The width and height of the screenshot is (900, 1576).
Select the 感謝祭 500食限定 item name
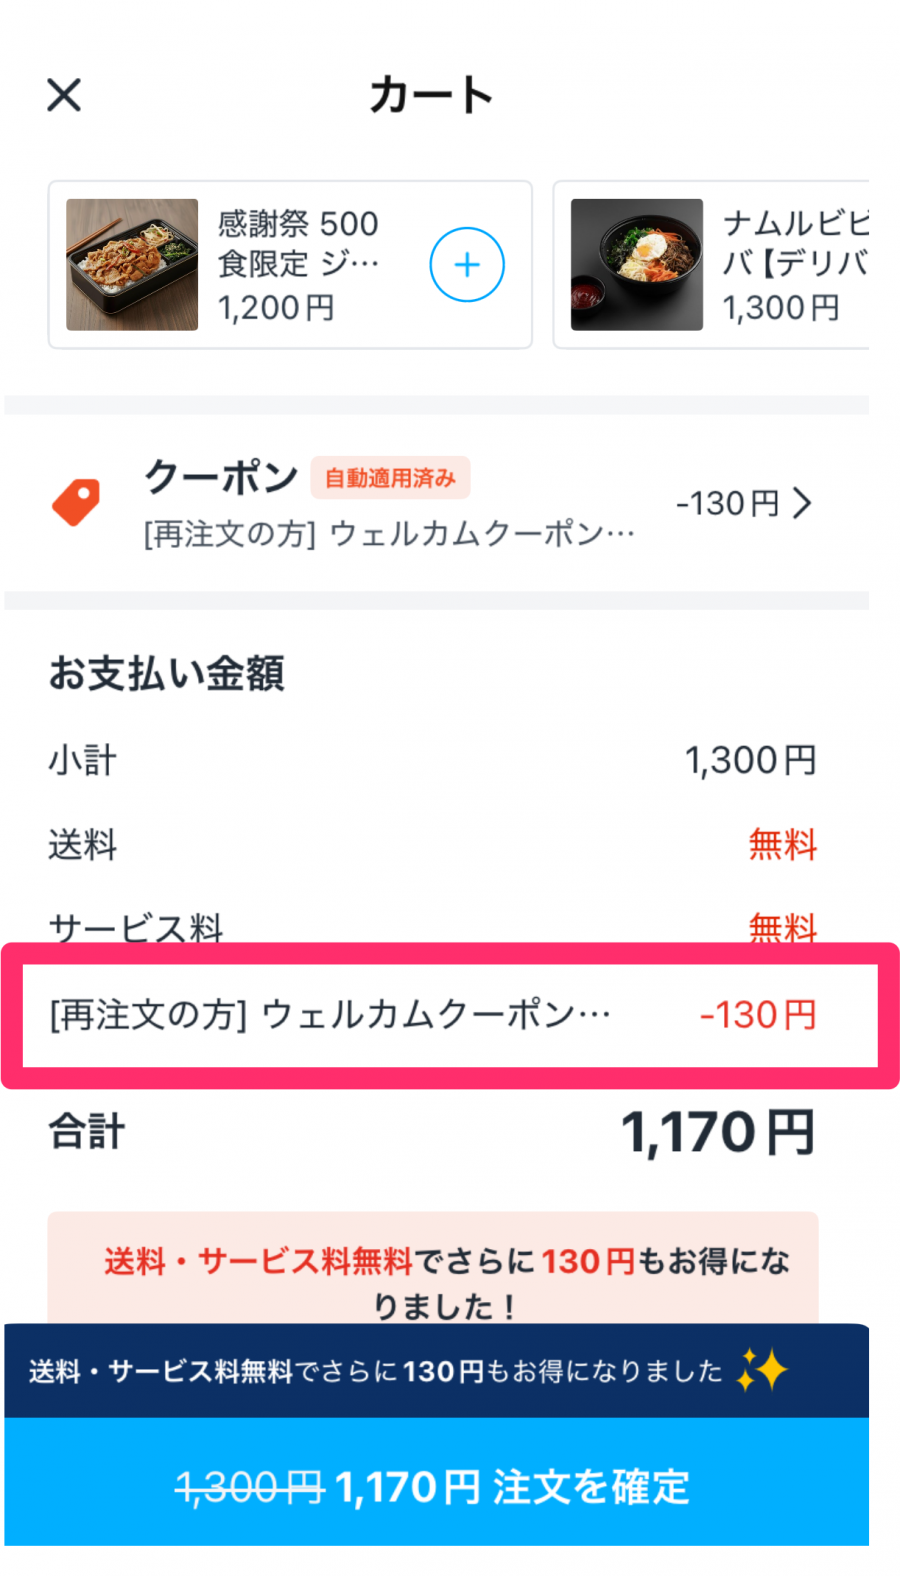[x=298, y=243]
